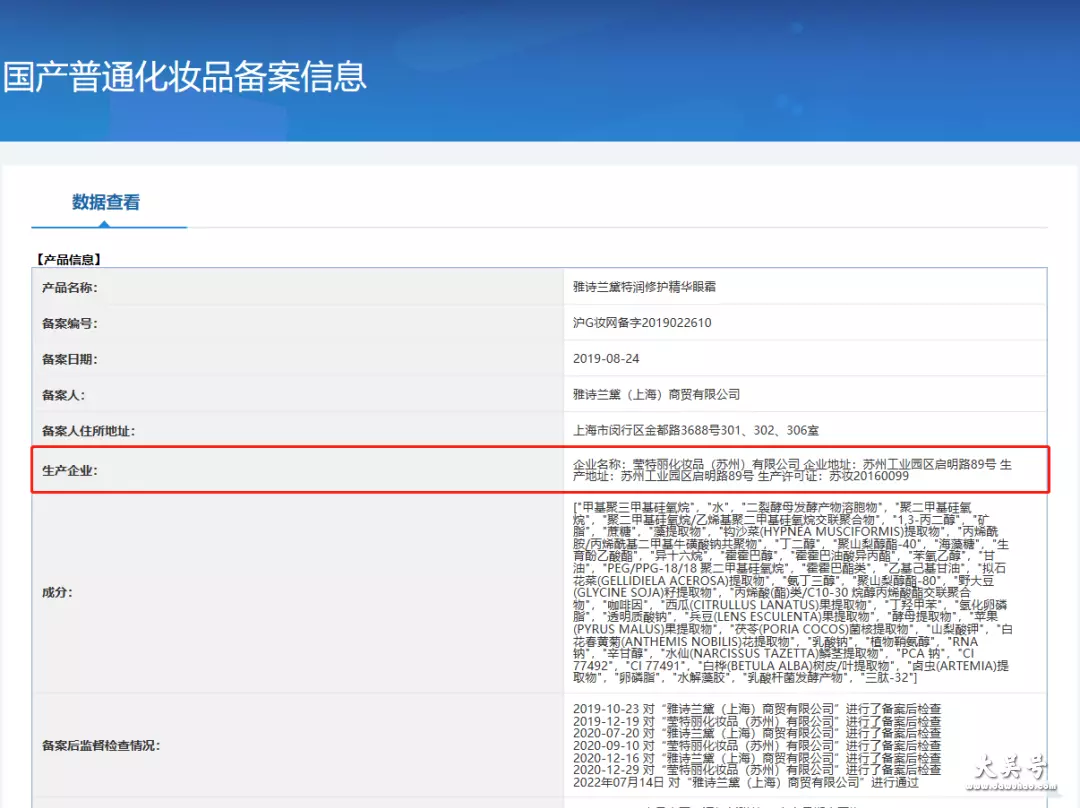Select the 2020-07-20 inspection record line
This screenshot has width=1080, height=808.
[x=757, y=733]
